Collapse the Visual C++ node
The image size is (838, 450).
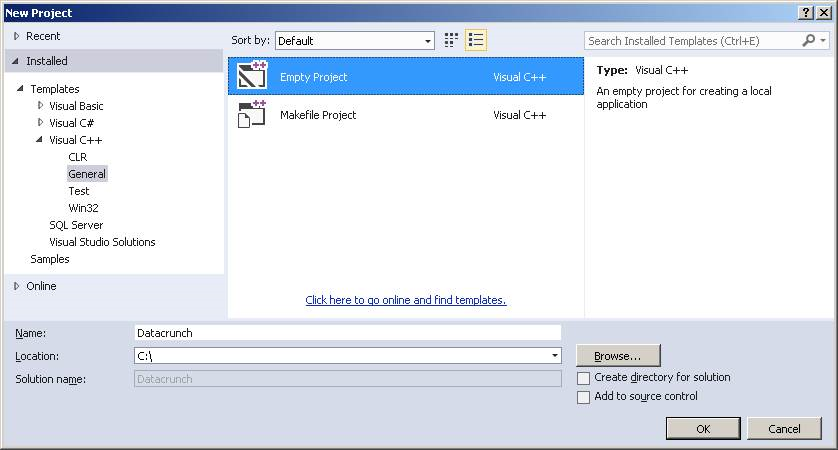39,139
